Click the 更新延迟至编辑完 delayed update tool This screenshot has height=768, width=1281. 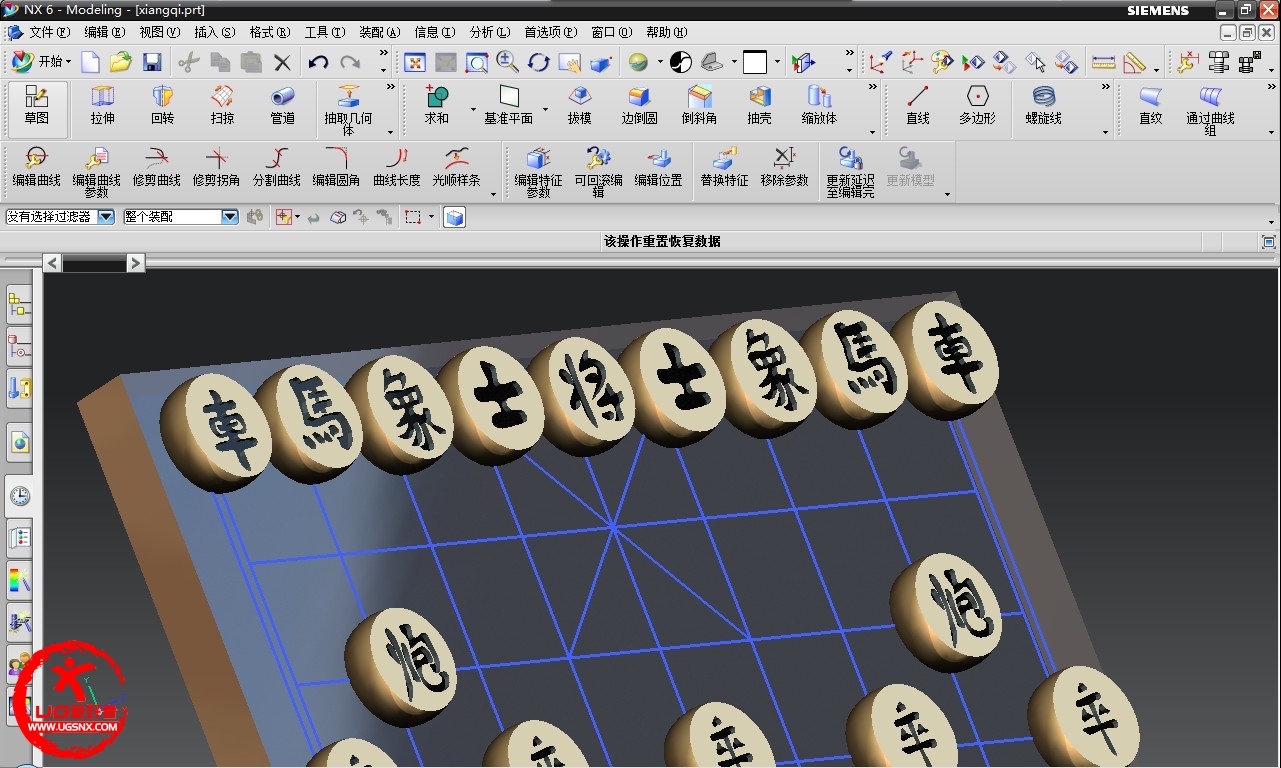(x=850, y=171)
